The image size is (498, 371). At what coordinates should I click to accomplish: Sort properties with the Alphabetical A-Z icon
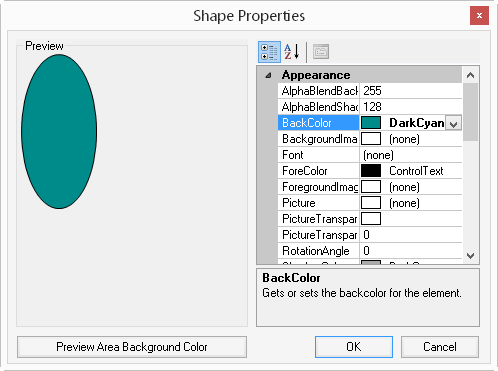coord(292,52)
